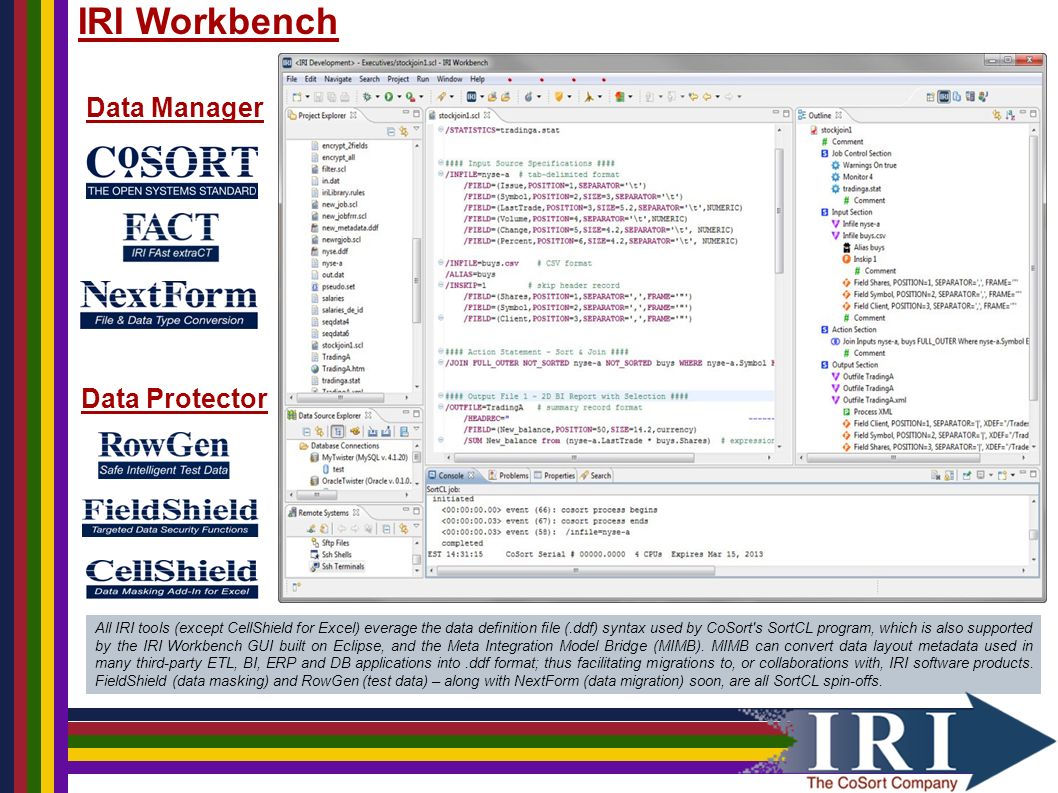Click the sync link icon in Outline toolbar

coord(997,115)
